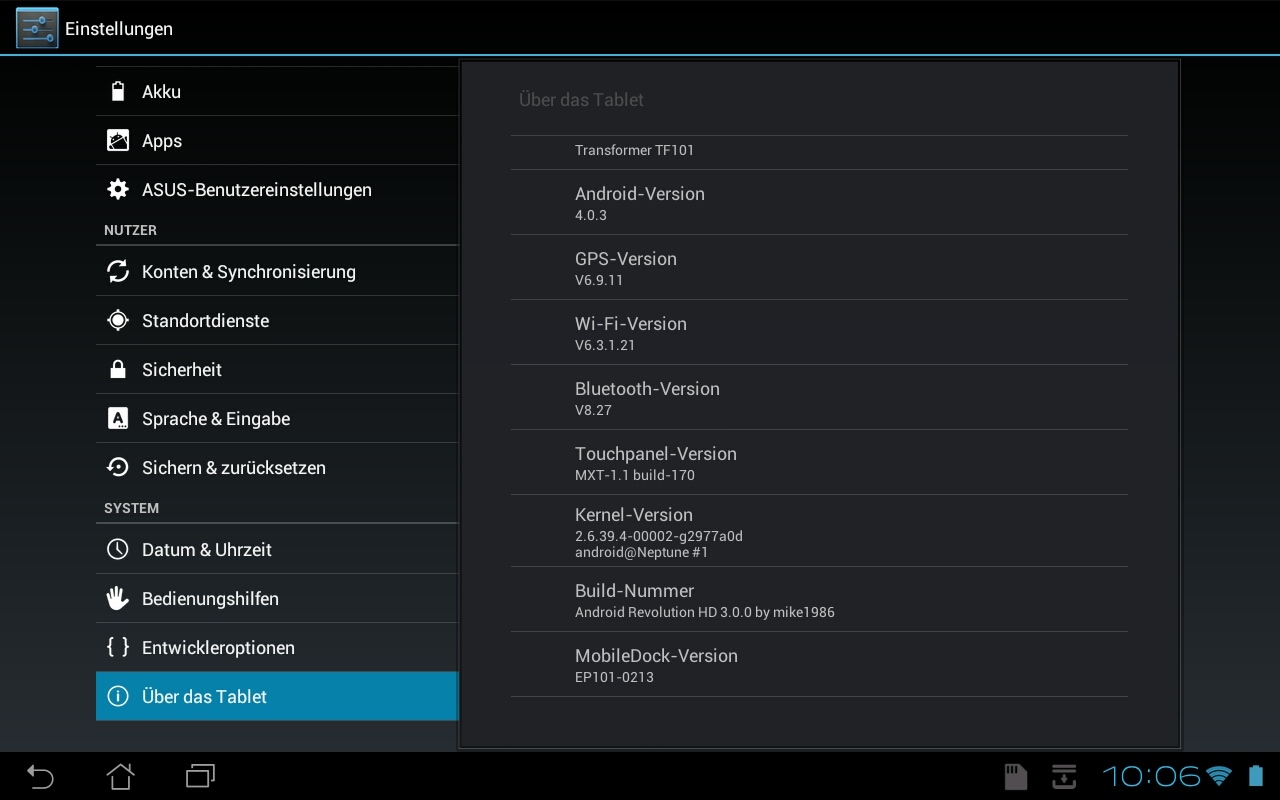
Task: Tap the gear icon for ASUS-Benutzereinstellungen
Action: [118, 189]
